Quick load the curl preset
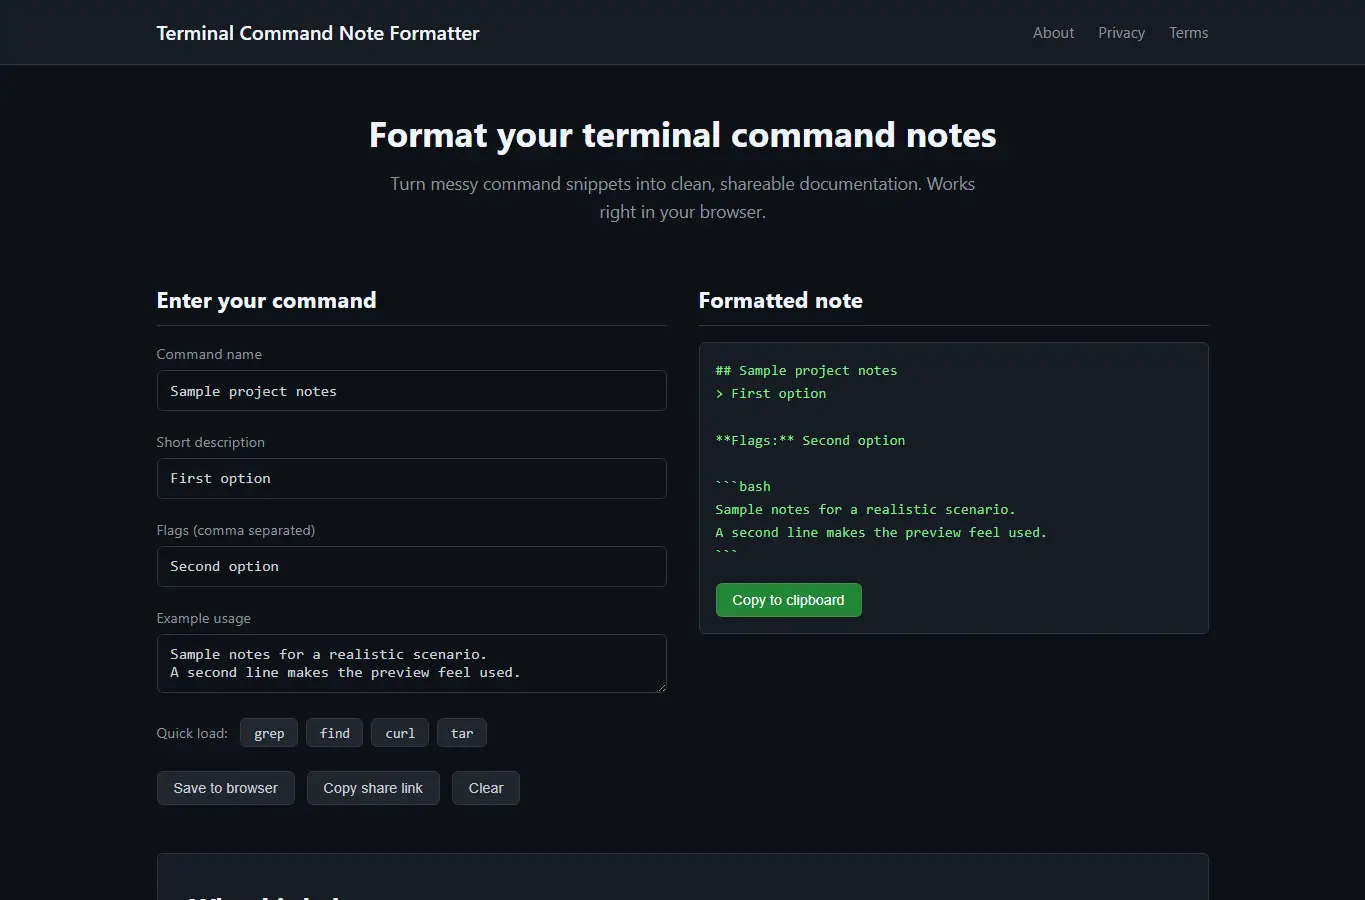 pyautogui.click(x=400, y=733)
